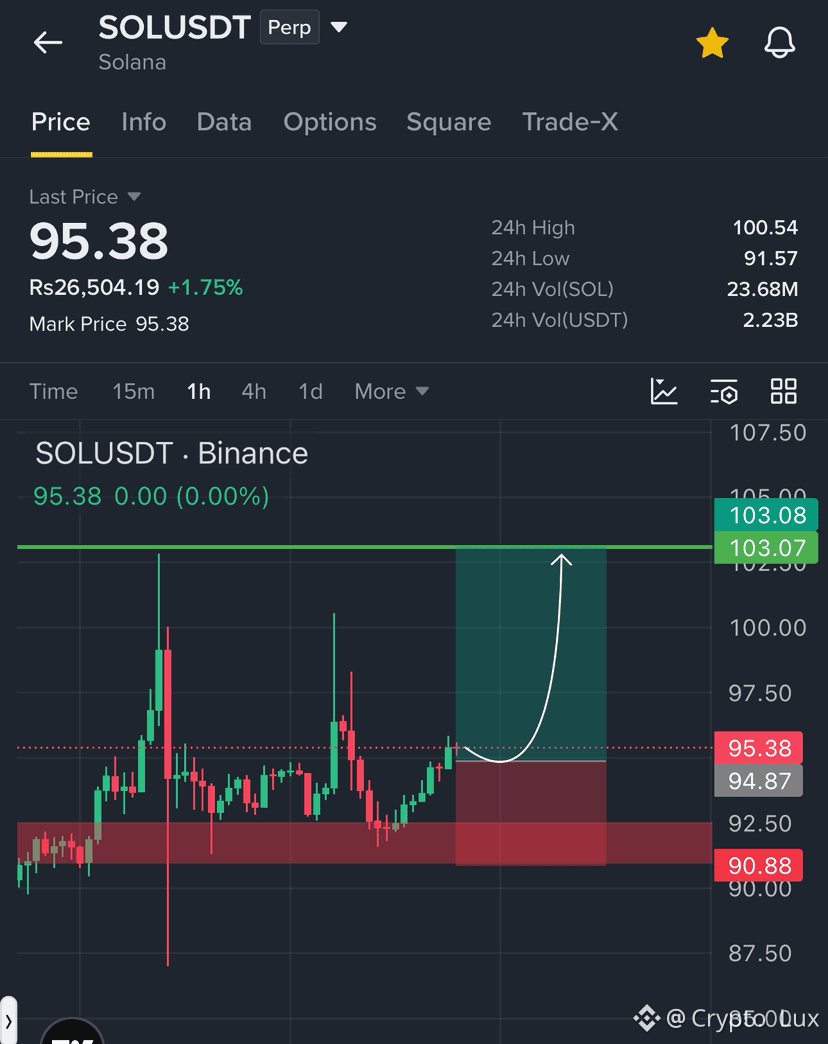Open the chart indicators line icon
The image size is (828, 1044).
(x=664, y=392)
